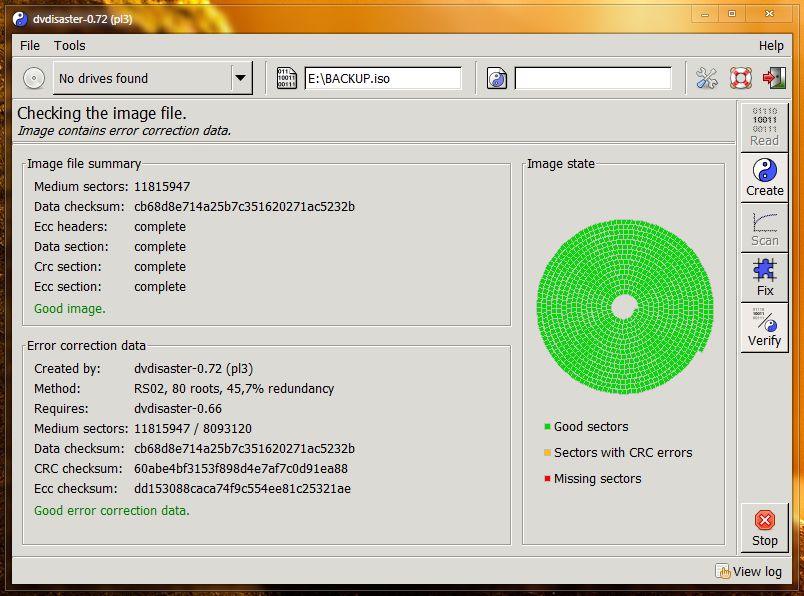Stop the current action
The height and width of the screenshot is (596, 804).
(x=765, y=528)
